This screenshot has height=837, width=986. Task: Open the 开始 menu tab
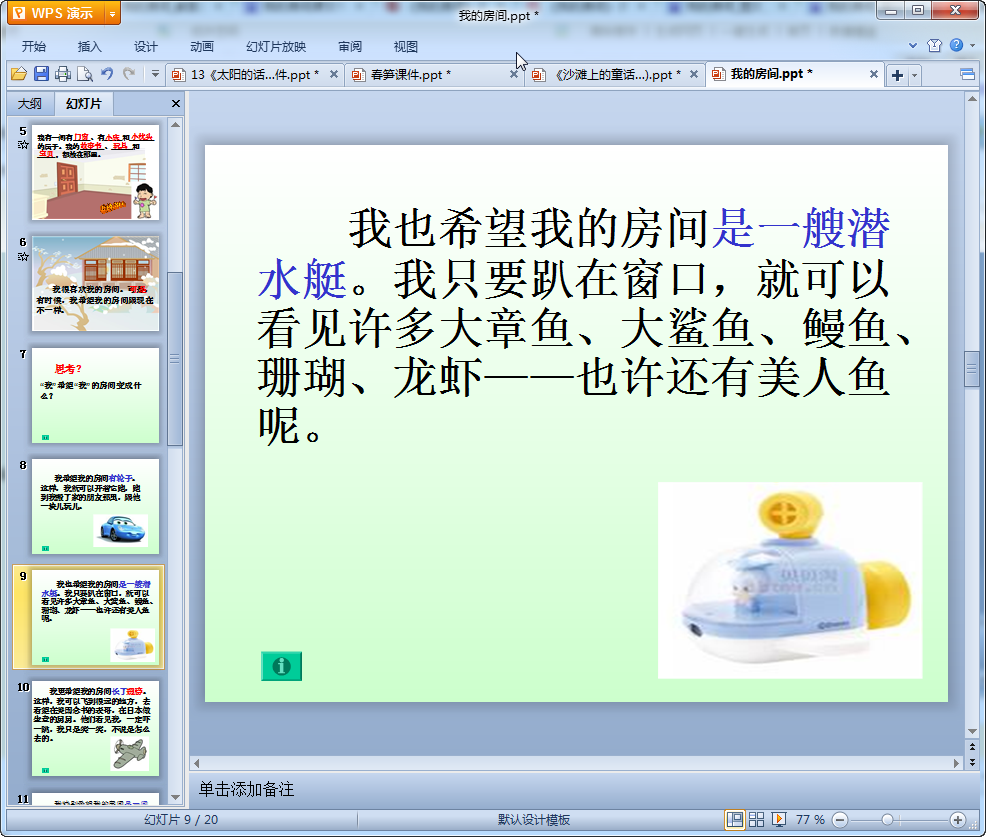pos(34,47)
